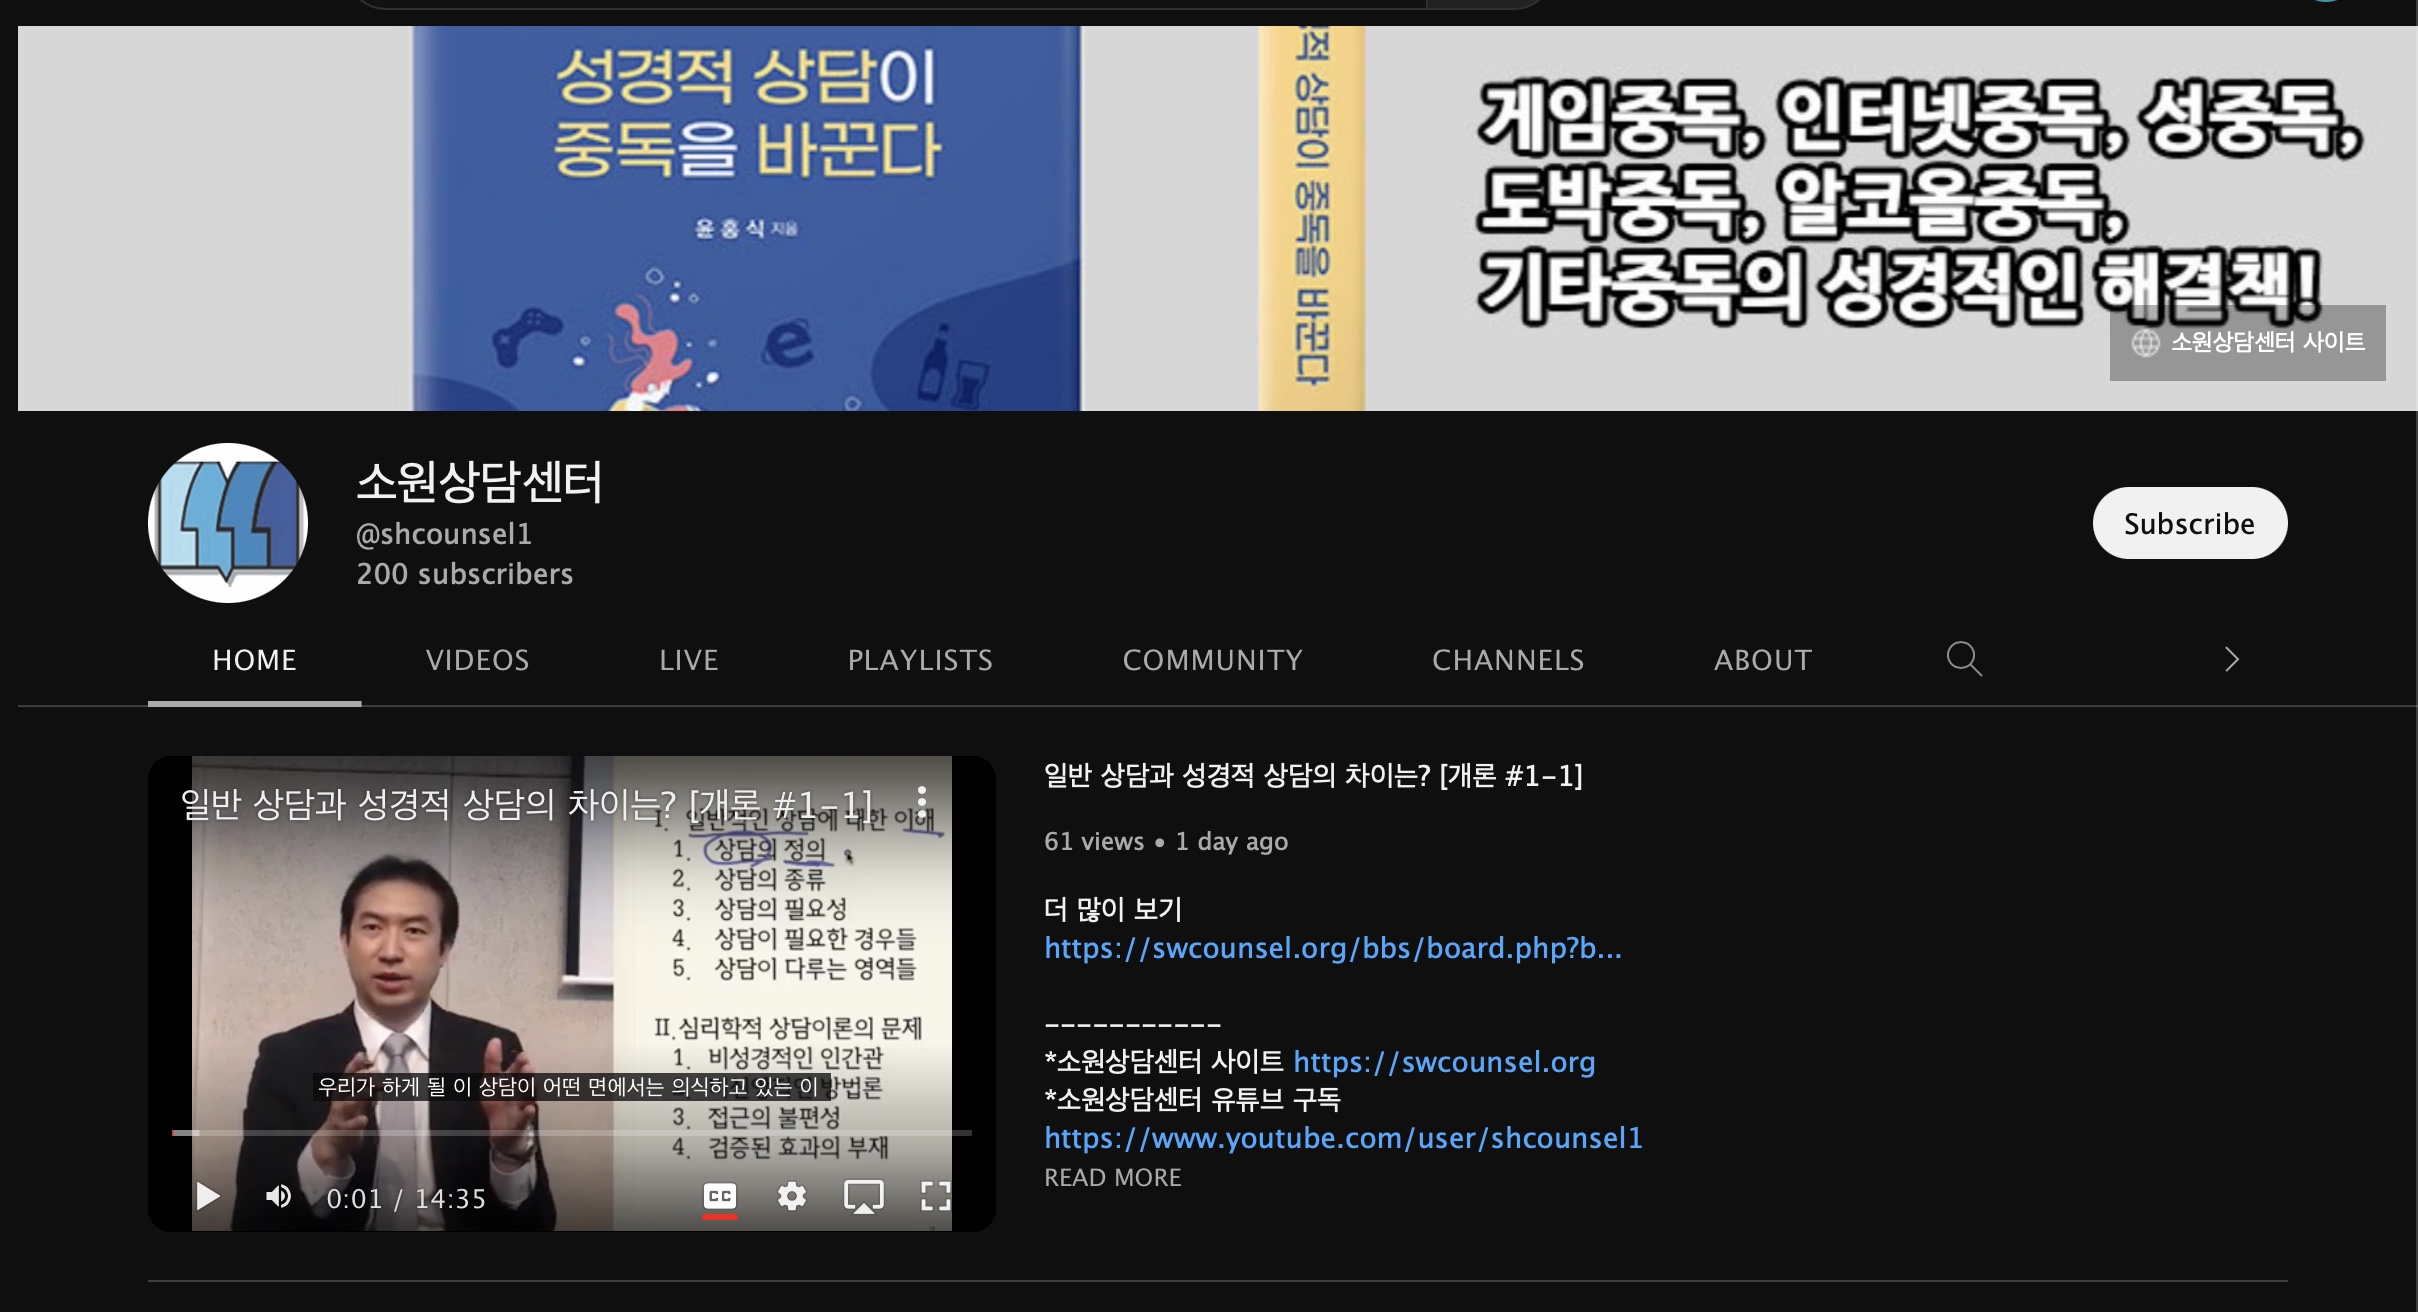Show more tabs with right chevron
The image size is (2418, 1312).
point(2231,659)
